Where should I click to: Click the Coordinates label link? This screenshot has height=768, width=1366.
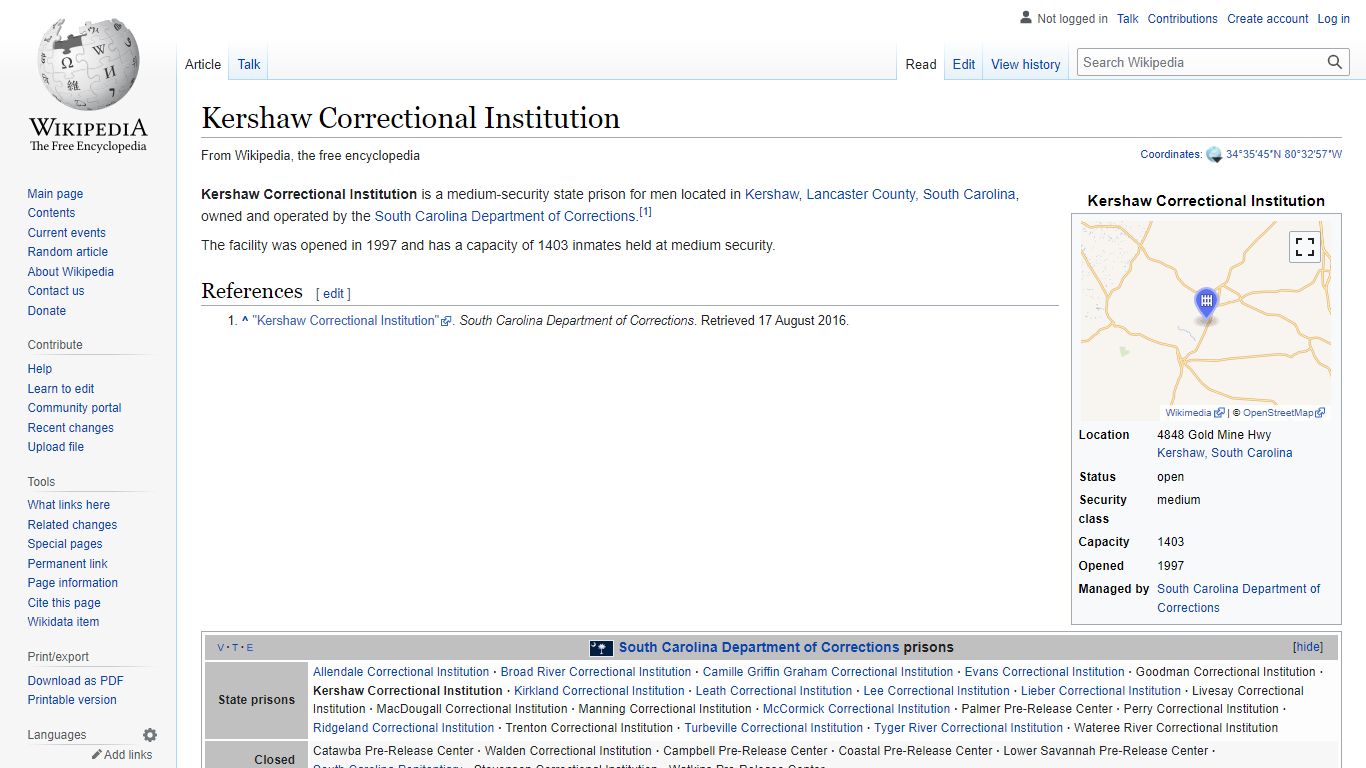coord(1171,155)
